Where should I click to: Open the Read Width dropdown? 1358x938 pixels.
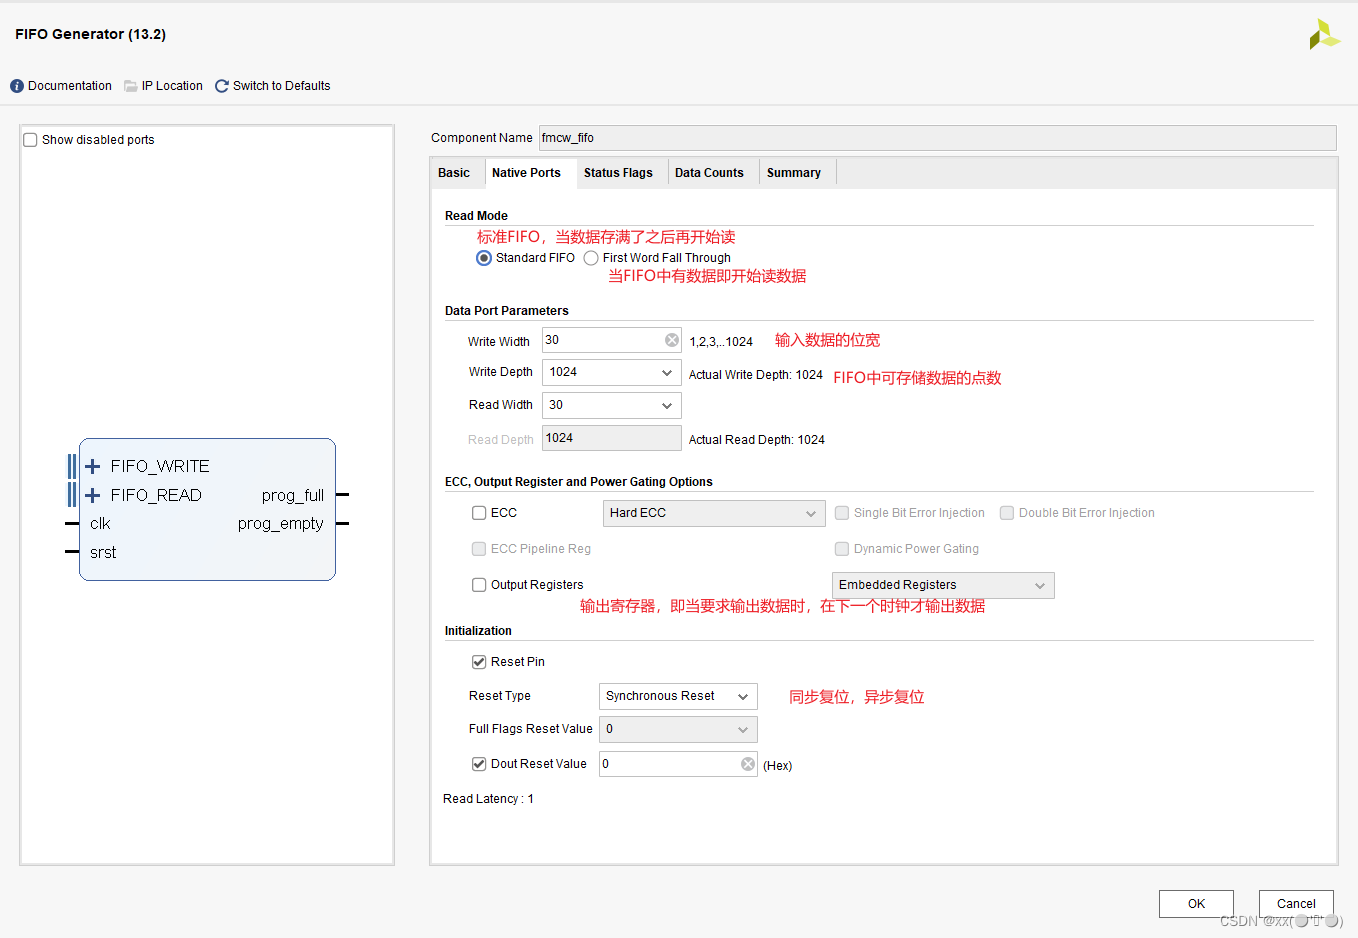coord(612,405)
